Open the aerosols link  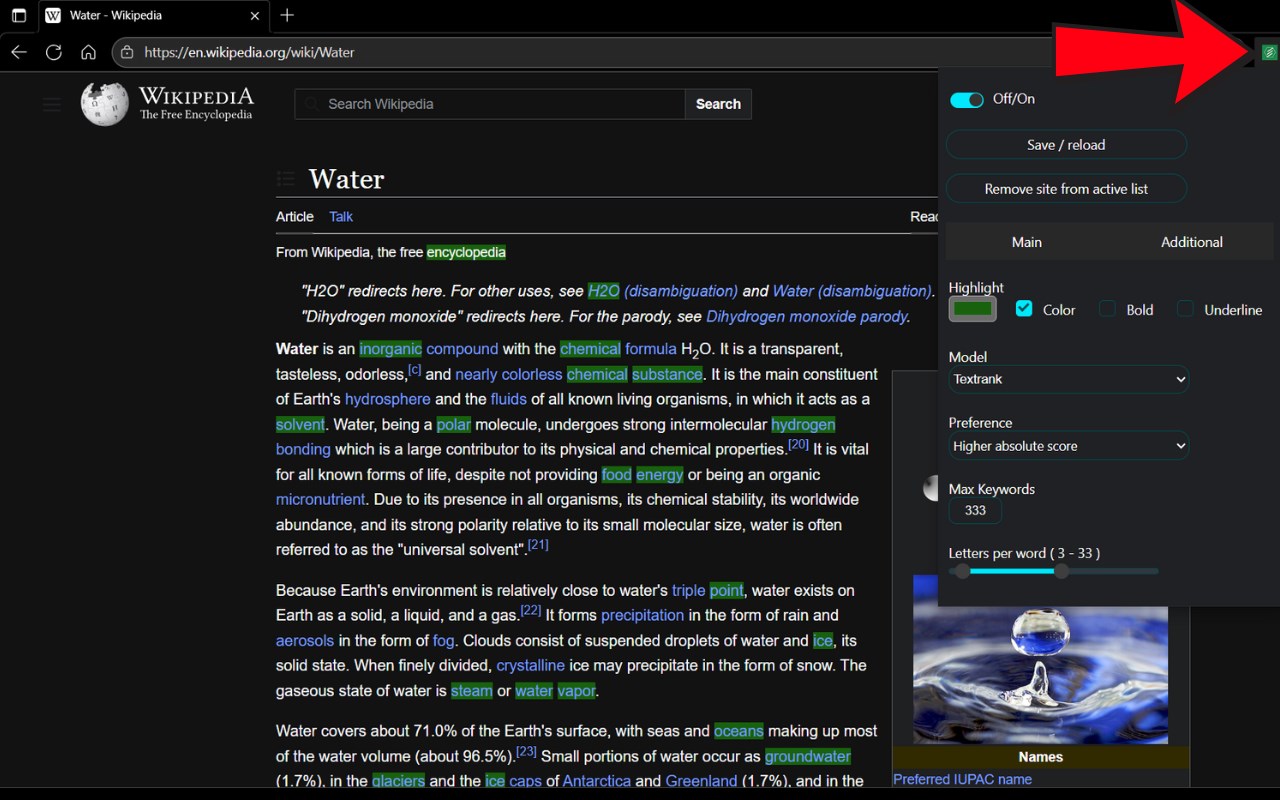coord(305,640)
